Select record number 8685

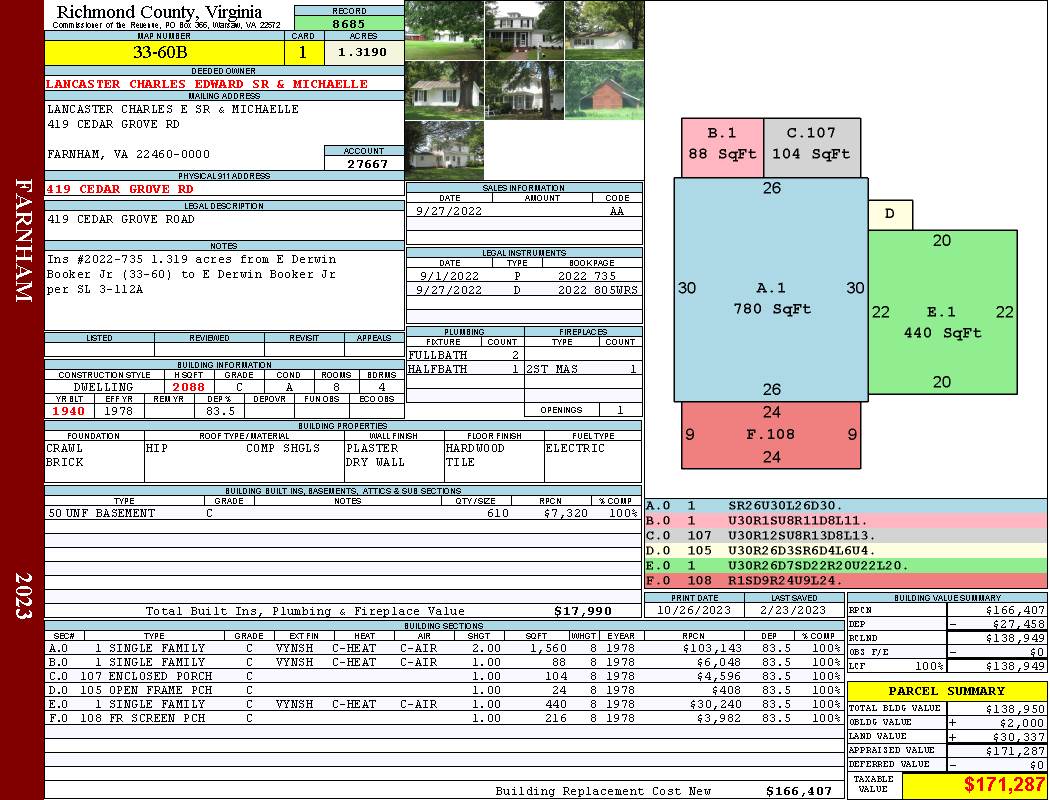(349, 23)
